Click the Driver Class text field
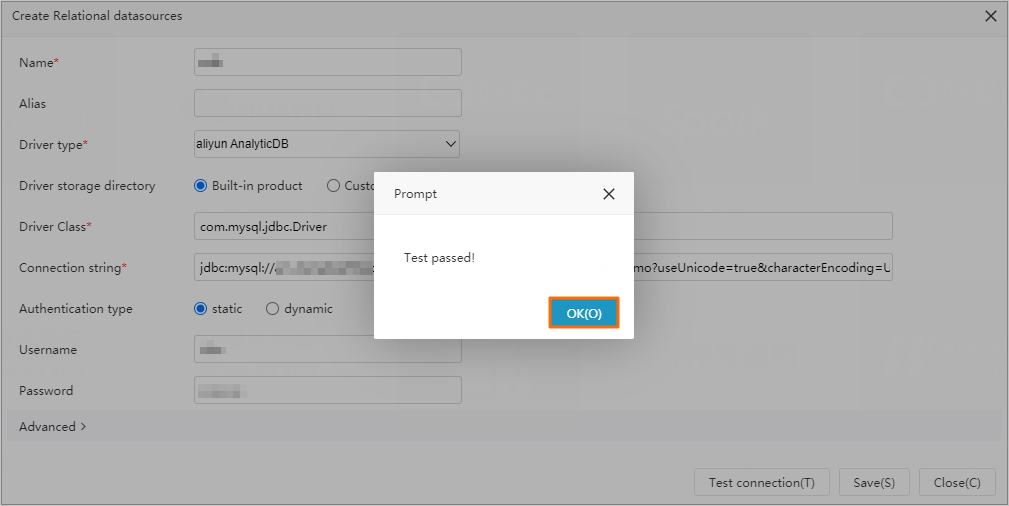Image resolution: width=1009 pixels, height=506 pixels. [x=285, y=226]
